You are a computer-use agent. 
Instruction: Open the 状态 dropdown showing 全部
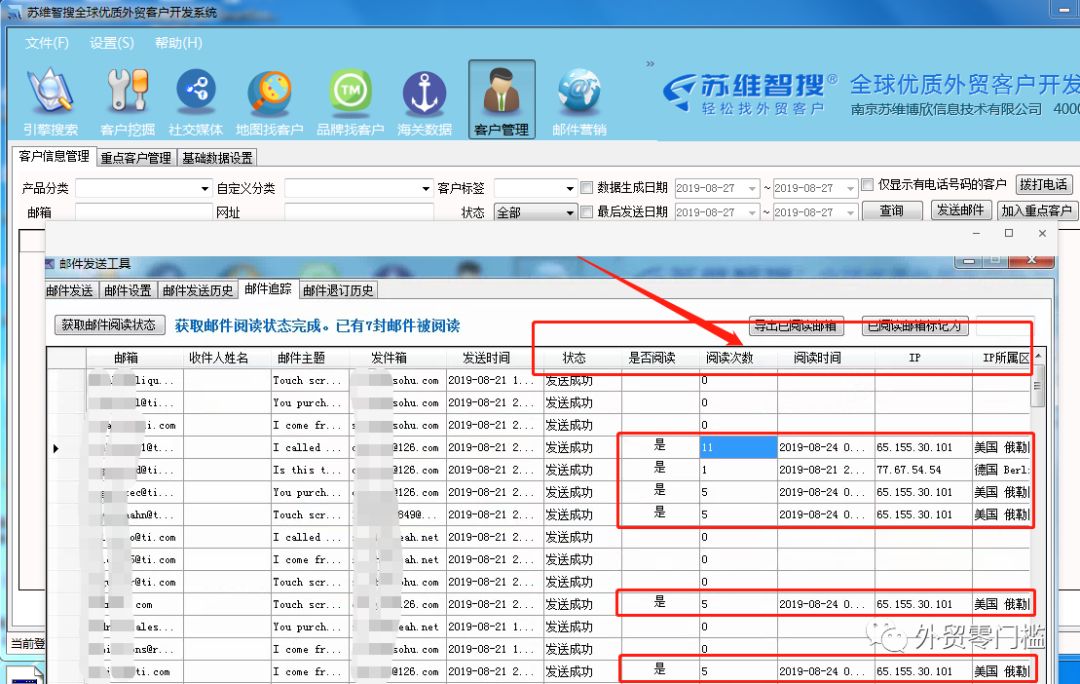click(x=534, y=212)
